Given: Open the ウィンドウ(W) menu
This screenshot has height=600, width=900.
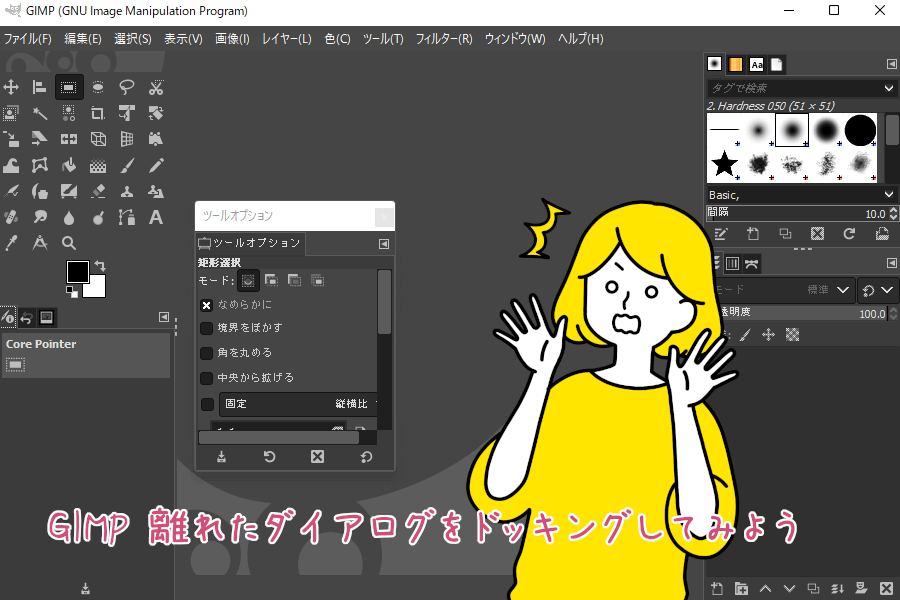Looking at the screenshot, I should tap(515, 38).
